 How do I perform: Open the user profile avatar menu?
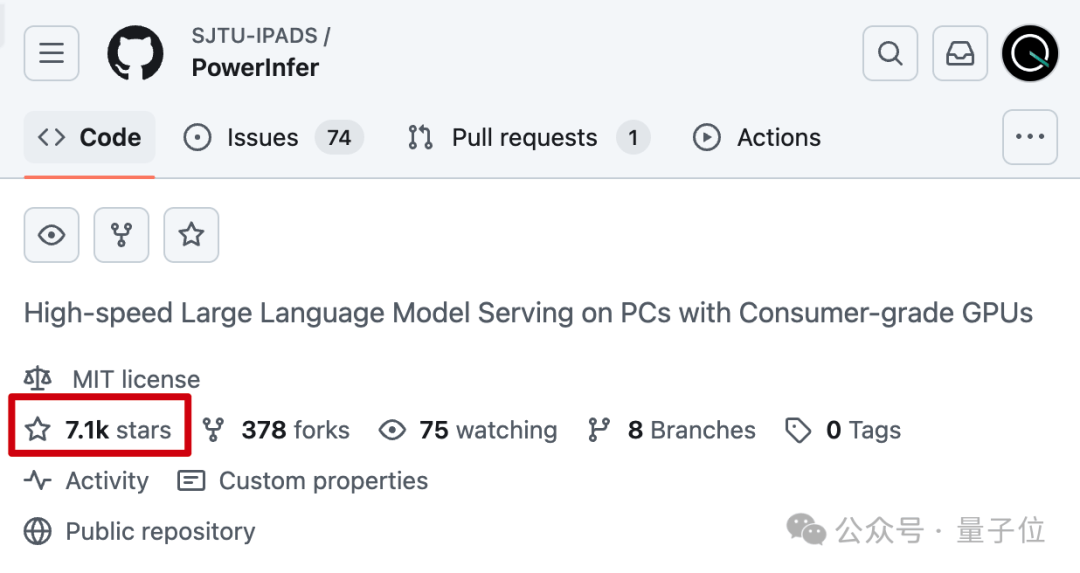(x=1030, y=53)
